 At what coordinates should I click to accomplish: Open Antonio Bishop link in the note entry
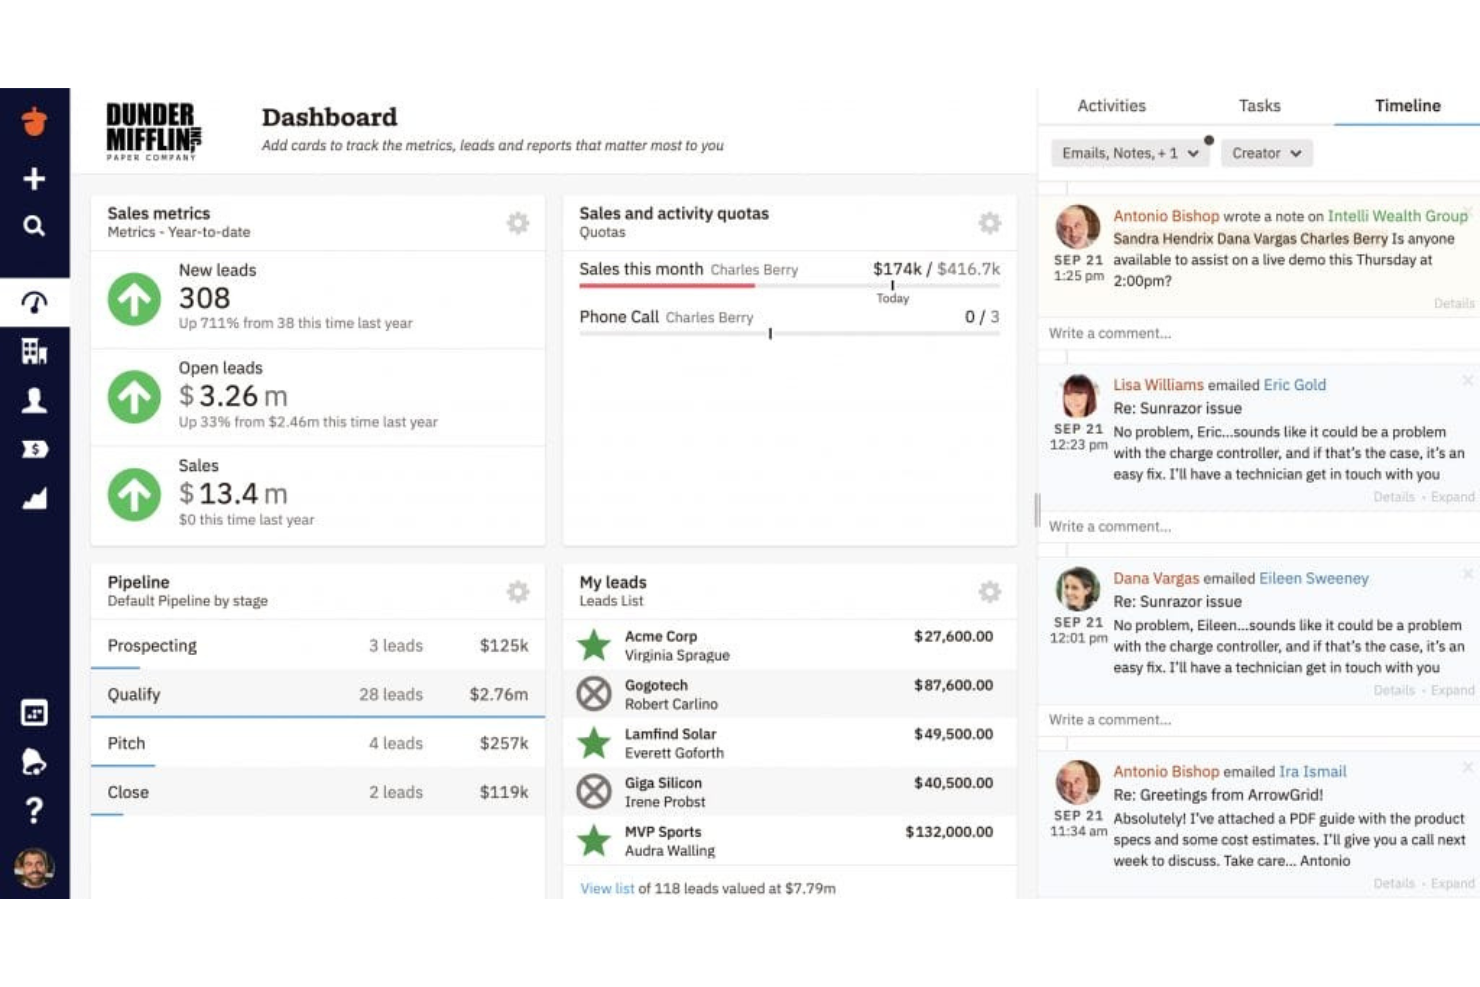point(1166,216)
